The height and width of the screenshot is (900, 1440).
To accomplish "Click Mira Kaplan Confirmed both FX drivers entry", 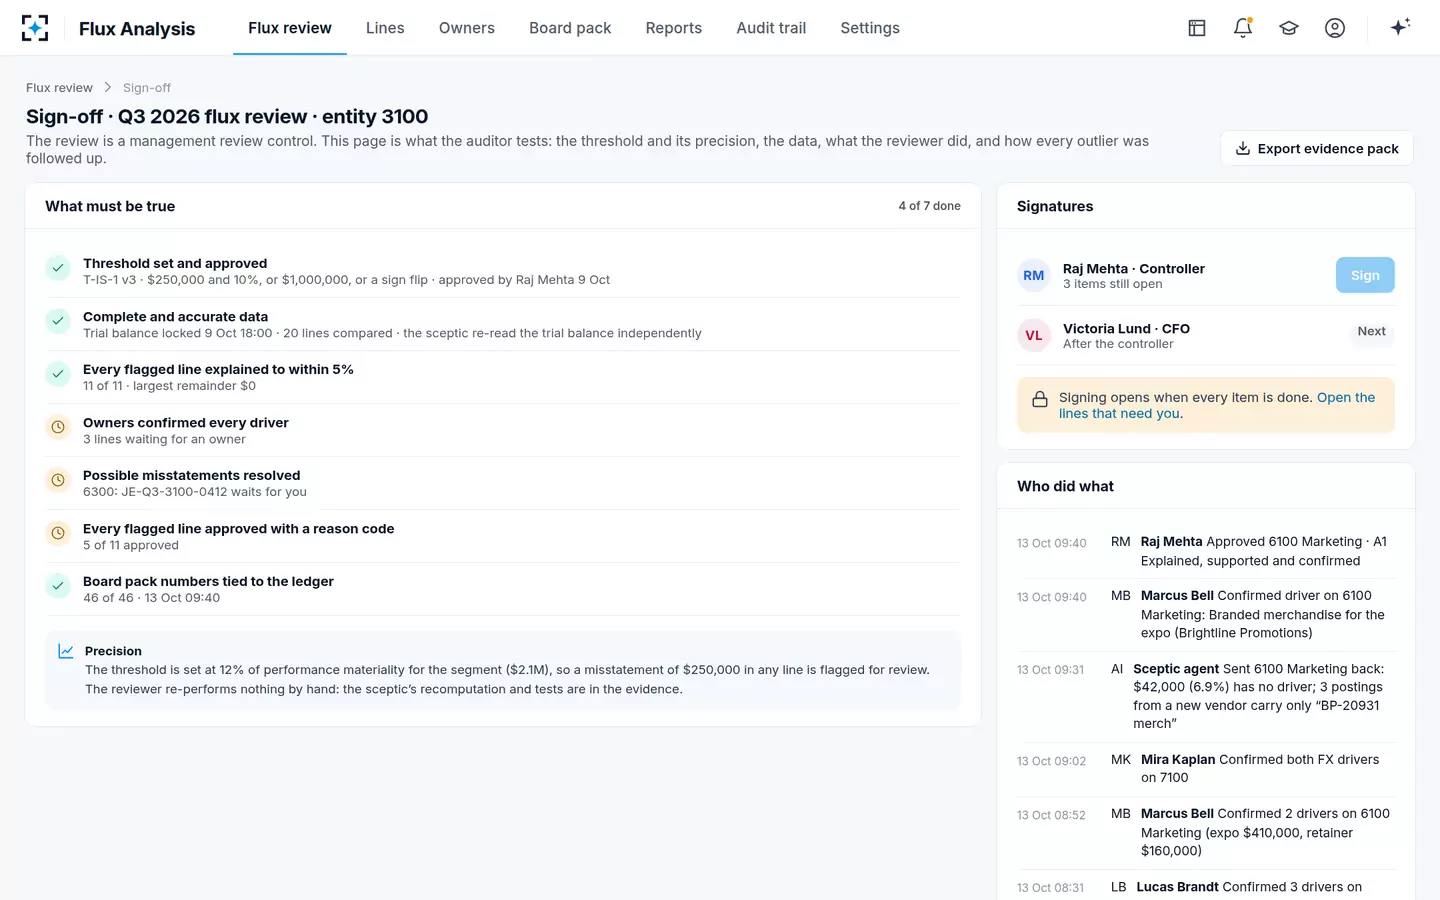I will coord(1205,768).
